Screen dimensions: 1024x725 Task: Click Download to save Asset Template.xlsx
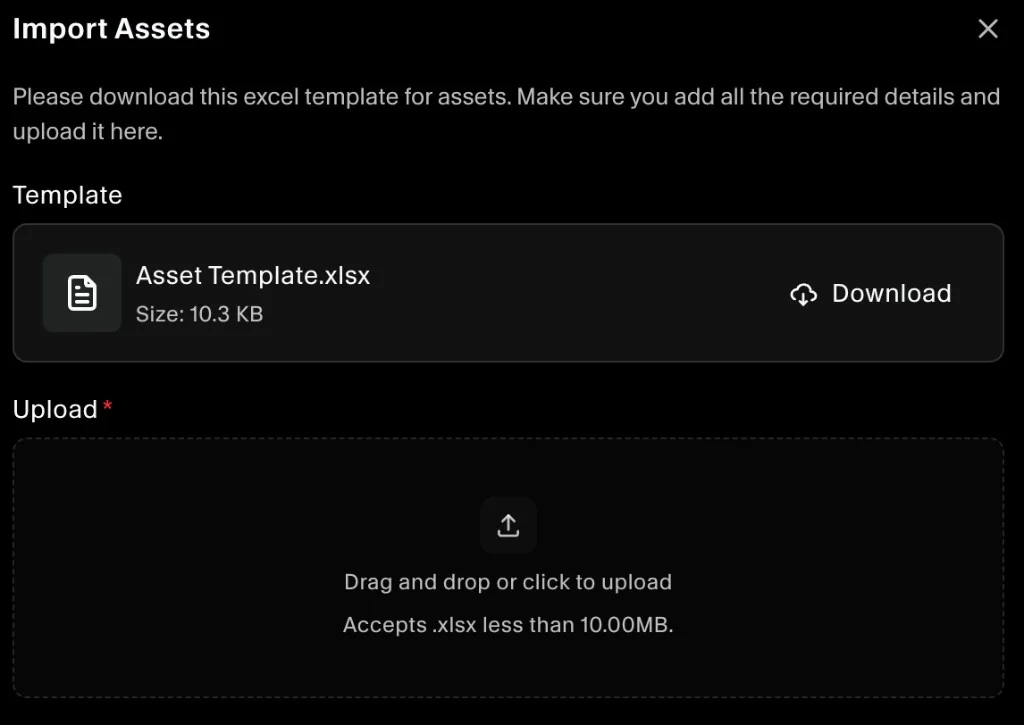[890, 293]
